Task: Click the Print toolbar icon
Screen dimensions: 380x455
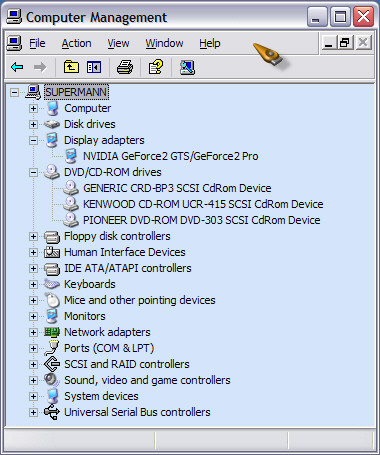Action: [x=125, y=67]
